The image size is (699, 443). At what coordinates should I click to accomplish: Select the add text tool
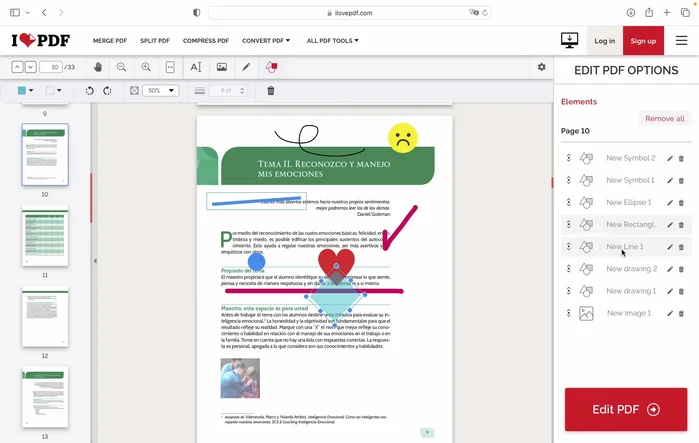(196, 67)
